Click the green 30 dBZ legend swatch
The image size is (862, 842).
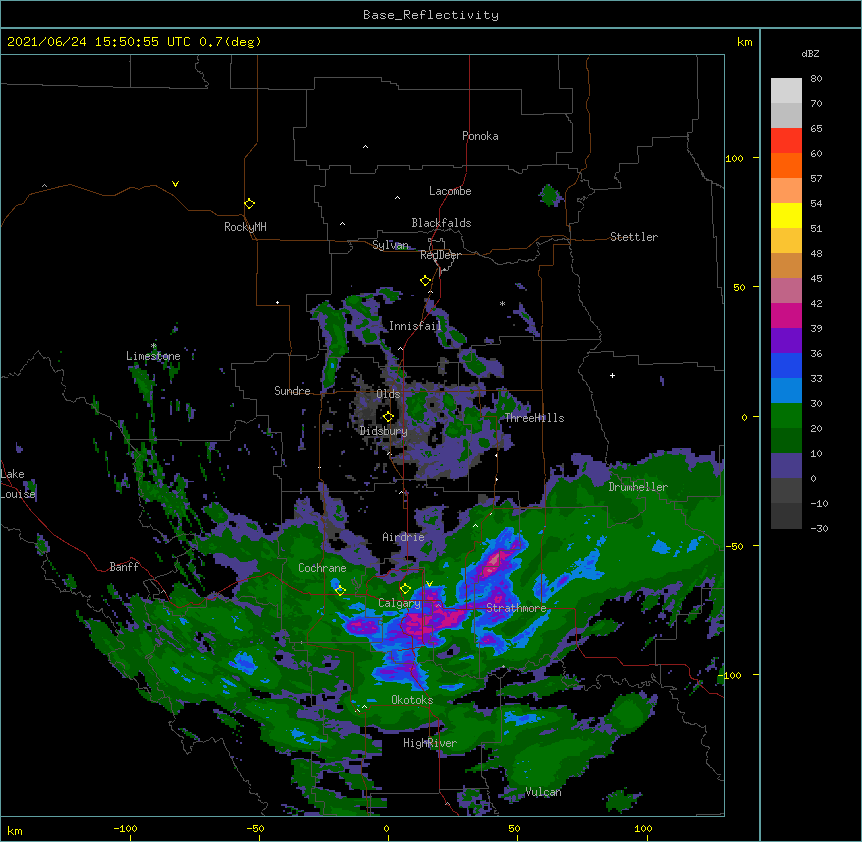click(786, 416)
